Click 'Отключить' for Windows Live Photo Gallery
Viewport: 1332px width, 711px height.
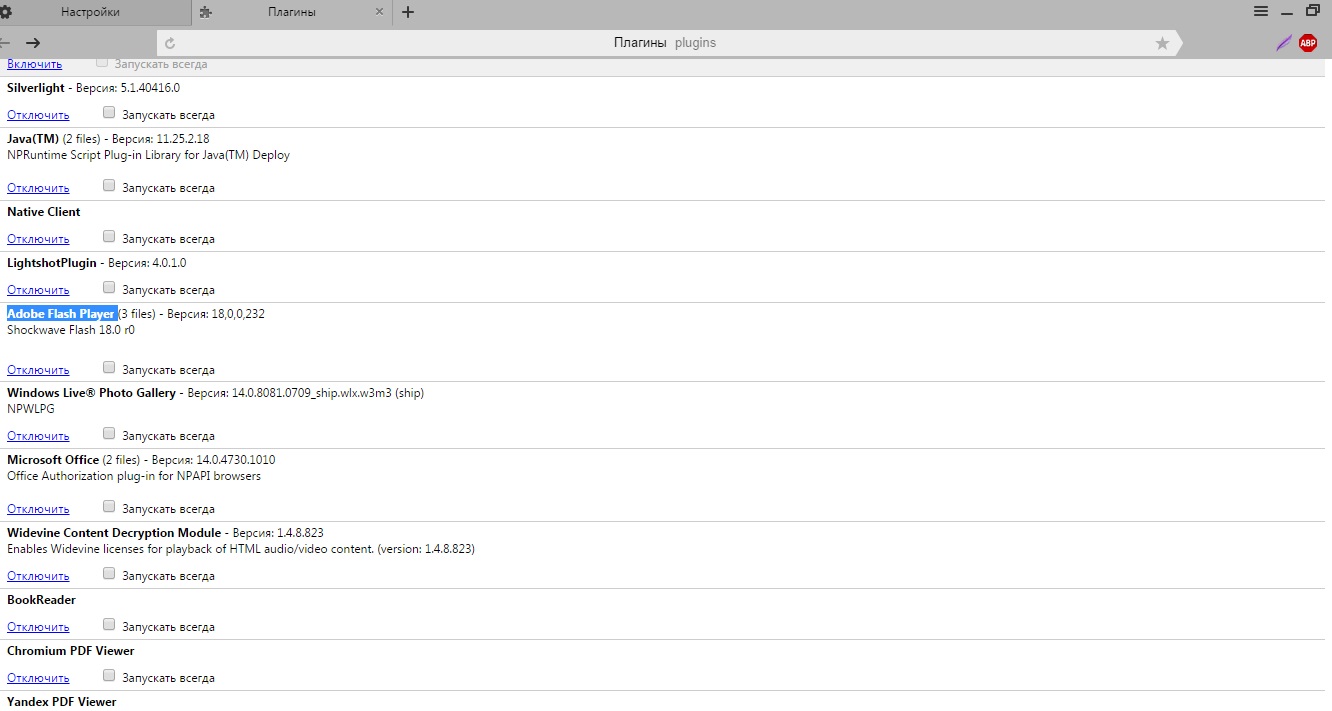point(38,436)
